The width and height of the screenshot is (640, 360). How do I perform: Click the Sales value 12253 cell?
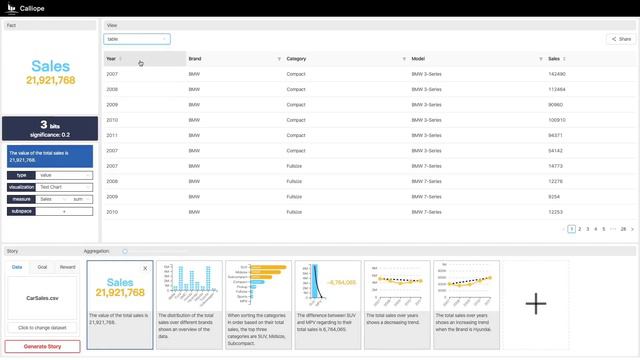(556, 212)
